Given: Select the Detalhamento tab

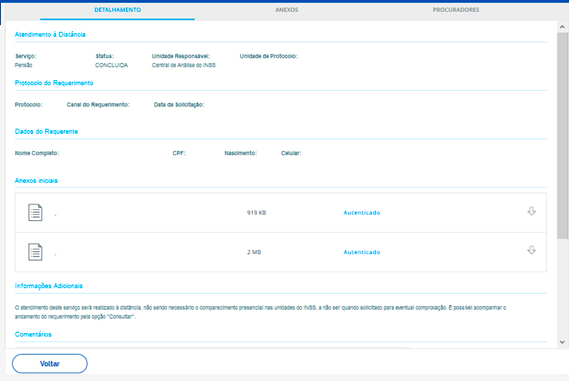Looking at the screenshot, I should [x=118, y=10].
